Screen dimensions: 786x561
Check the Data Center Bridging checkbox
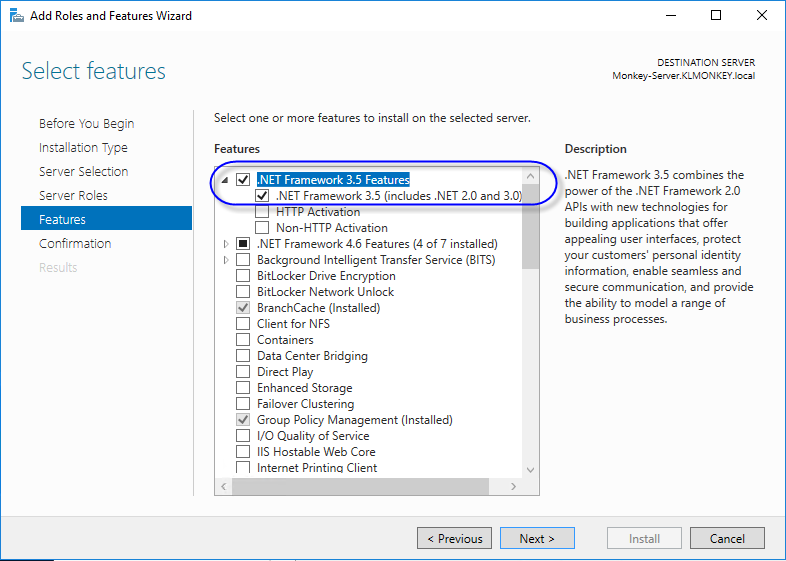coord(243,356)
